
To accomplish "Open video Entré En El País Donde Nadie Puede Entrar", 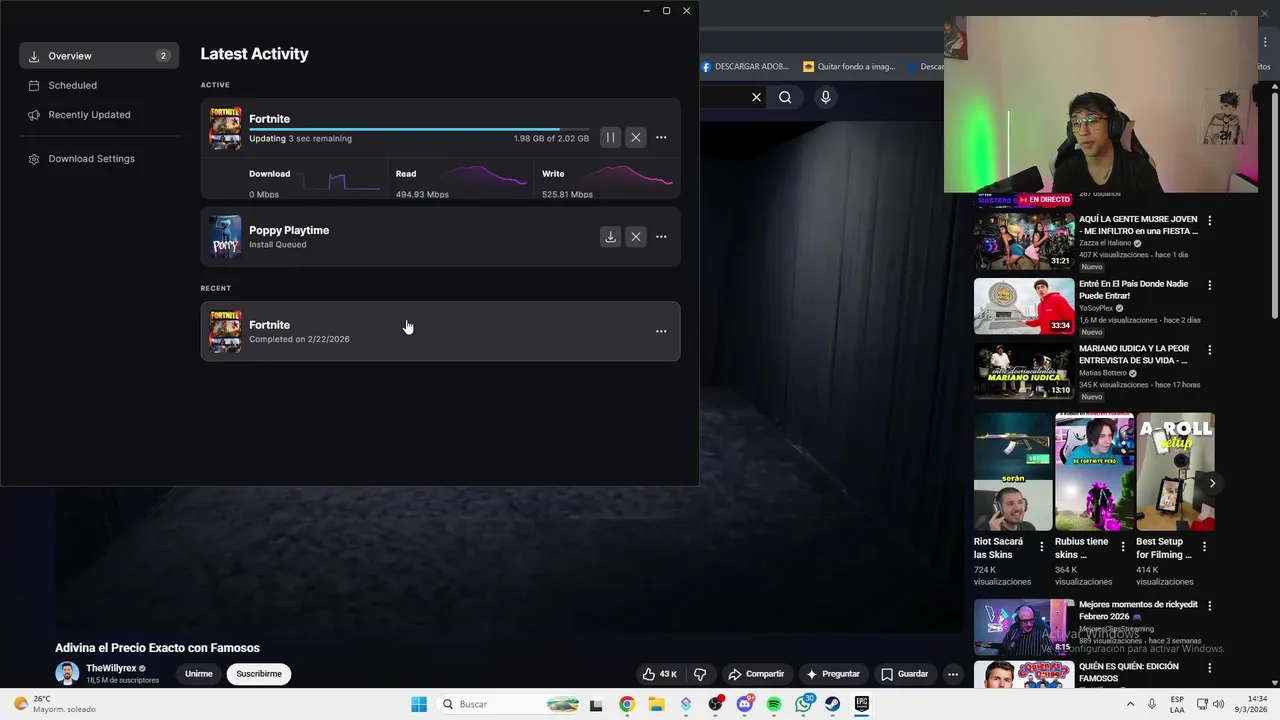I will pos(1024,306).
